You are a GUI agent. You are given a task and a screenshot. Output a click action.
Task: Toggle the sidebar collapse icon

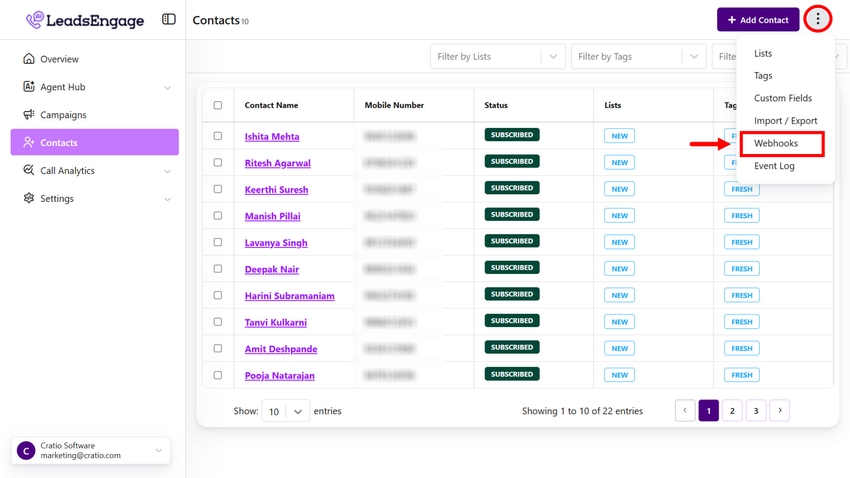168,20
